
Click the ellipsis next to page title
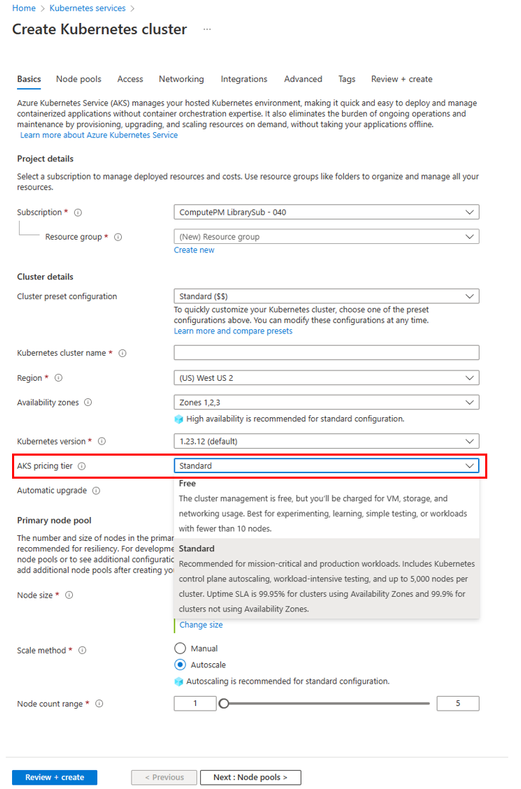[x=207, y=29]
